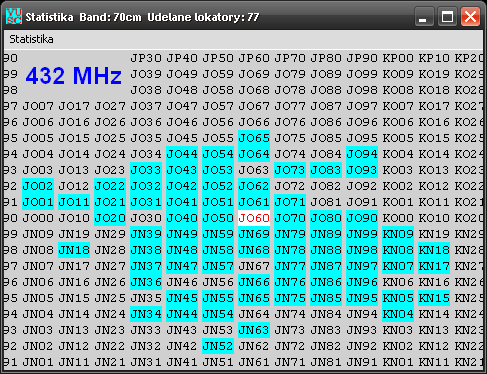Click the unworked KN11 locator cell
487x374 pixels.
coord(434,362)
